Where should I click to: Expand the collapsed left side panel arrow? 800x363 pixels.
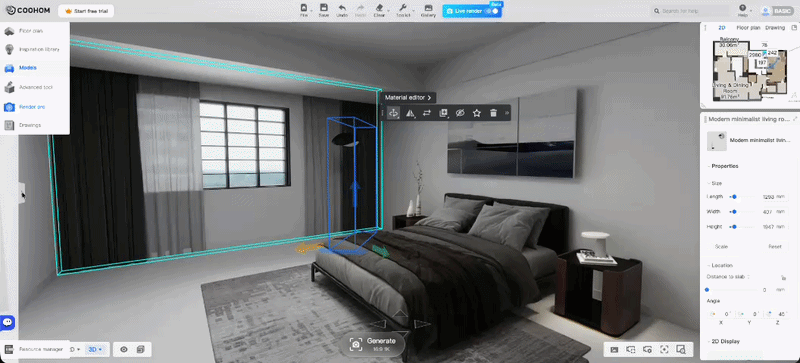tap(22, 193)
